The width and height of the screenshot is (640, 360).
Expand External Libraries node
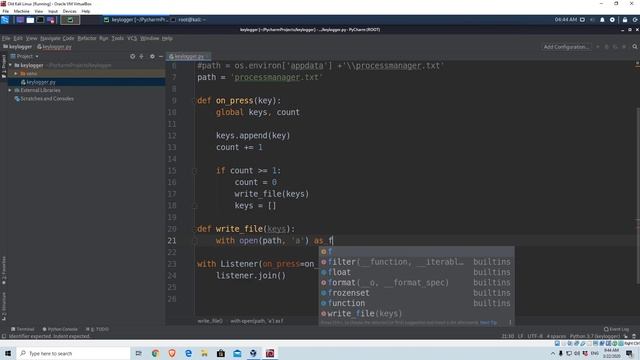click(x=10, y=90)
